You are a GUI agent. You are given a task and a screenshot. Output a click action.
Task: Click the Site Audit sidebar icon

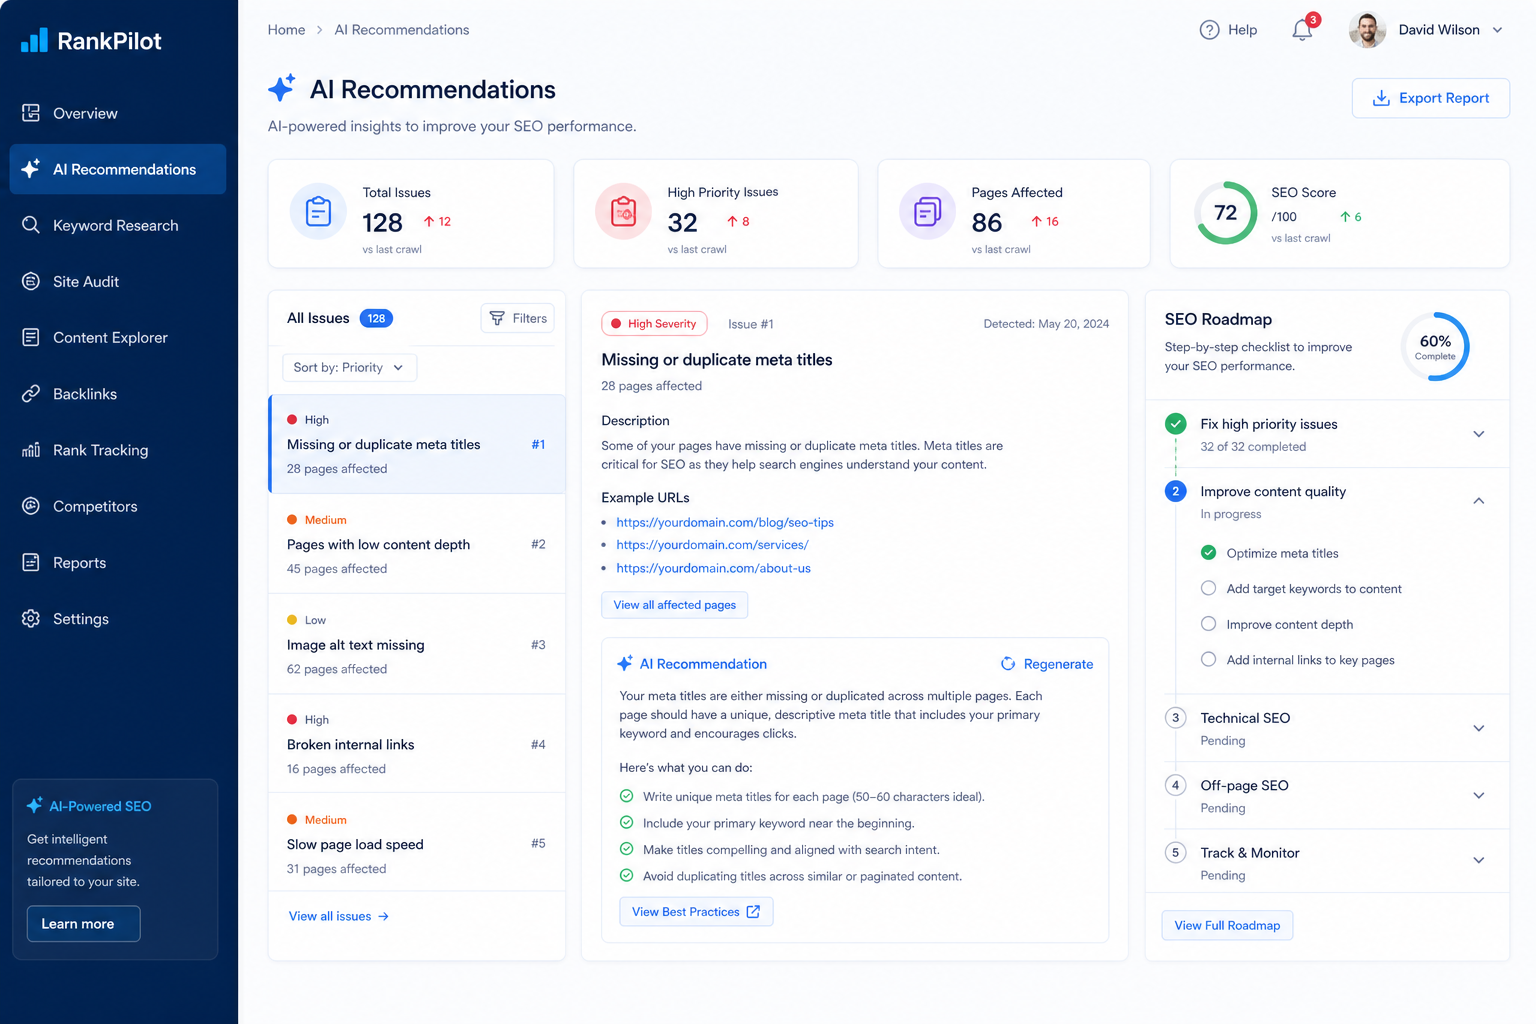[x=31, y=281]
